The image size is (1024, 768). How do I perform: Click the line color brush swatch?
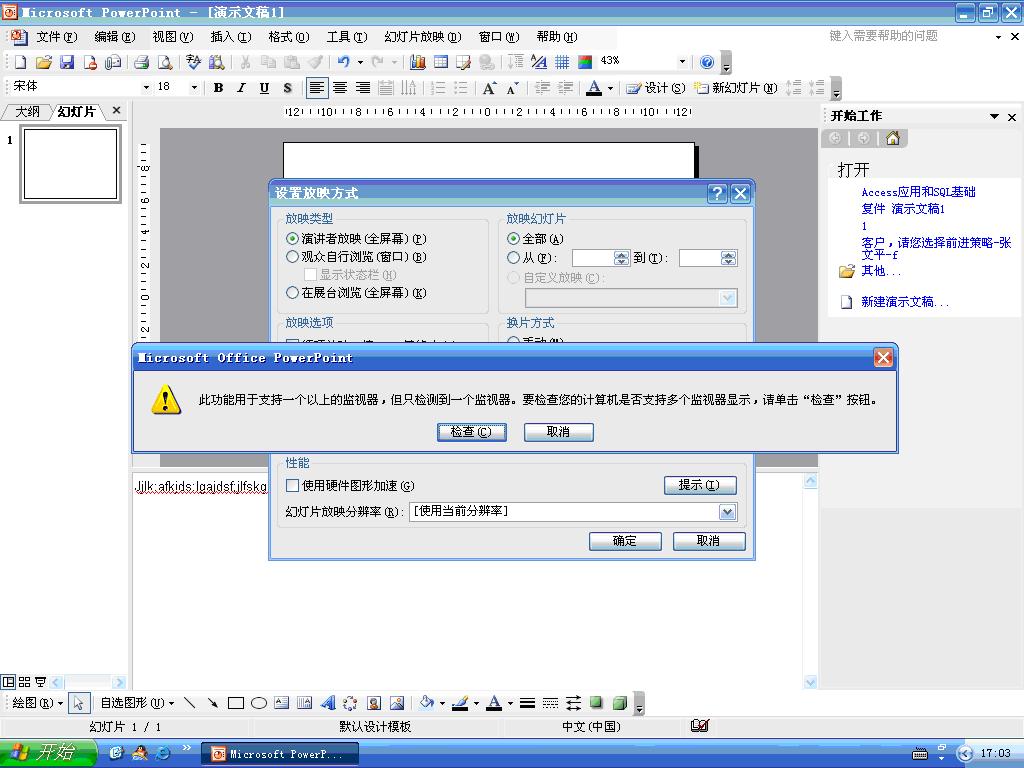coord(460,703)
